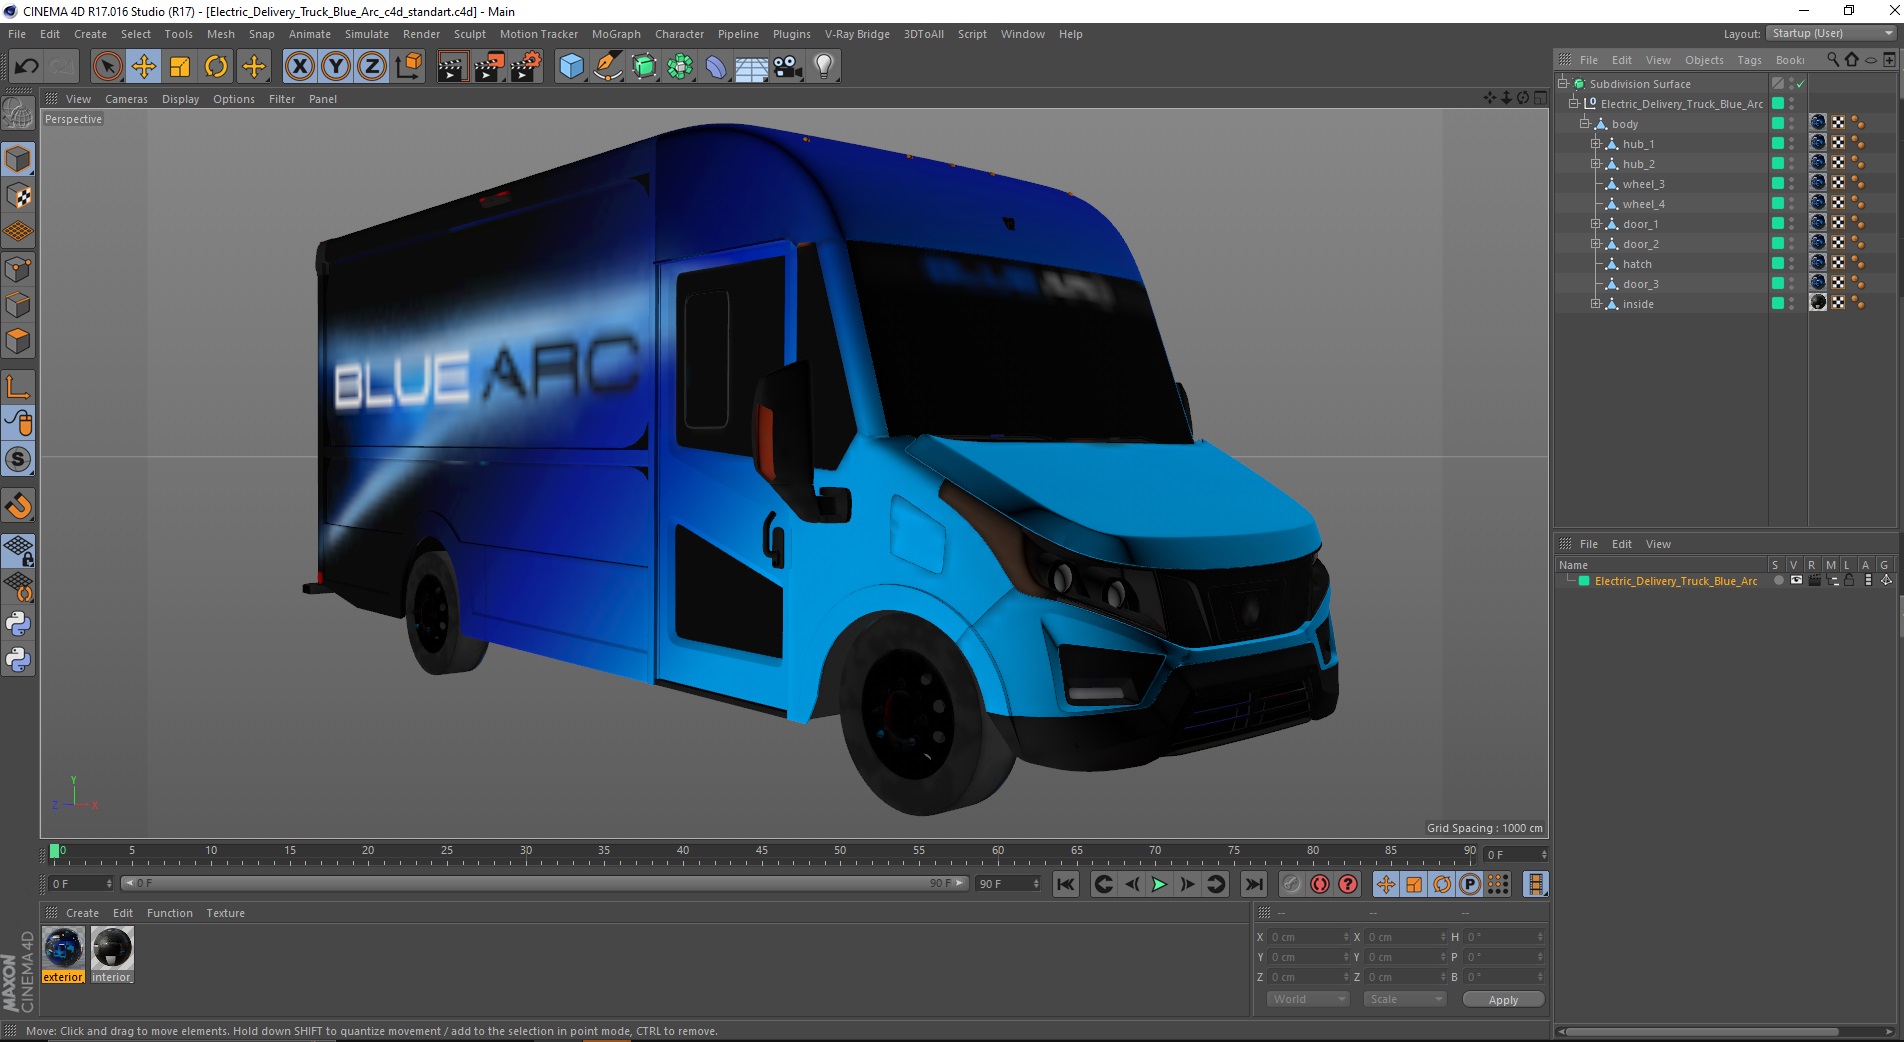Open Edit Render Settings icon
1904x1042 pixels.
[525, 67]
